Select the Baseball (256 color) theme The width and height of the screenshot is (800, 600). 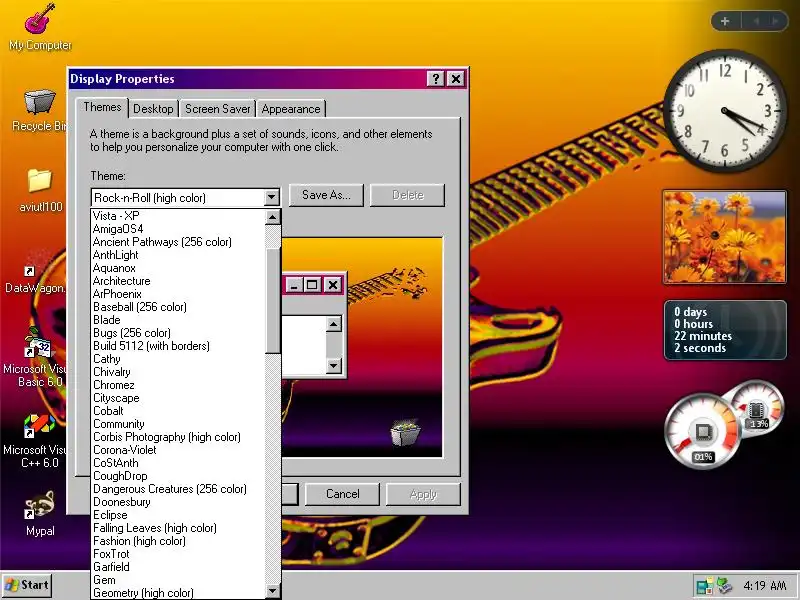tap(179, 307)
